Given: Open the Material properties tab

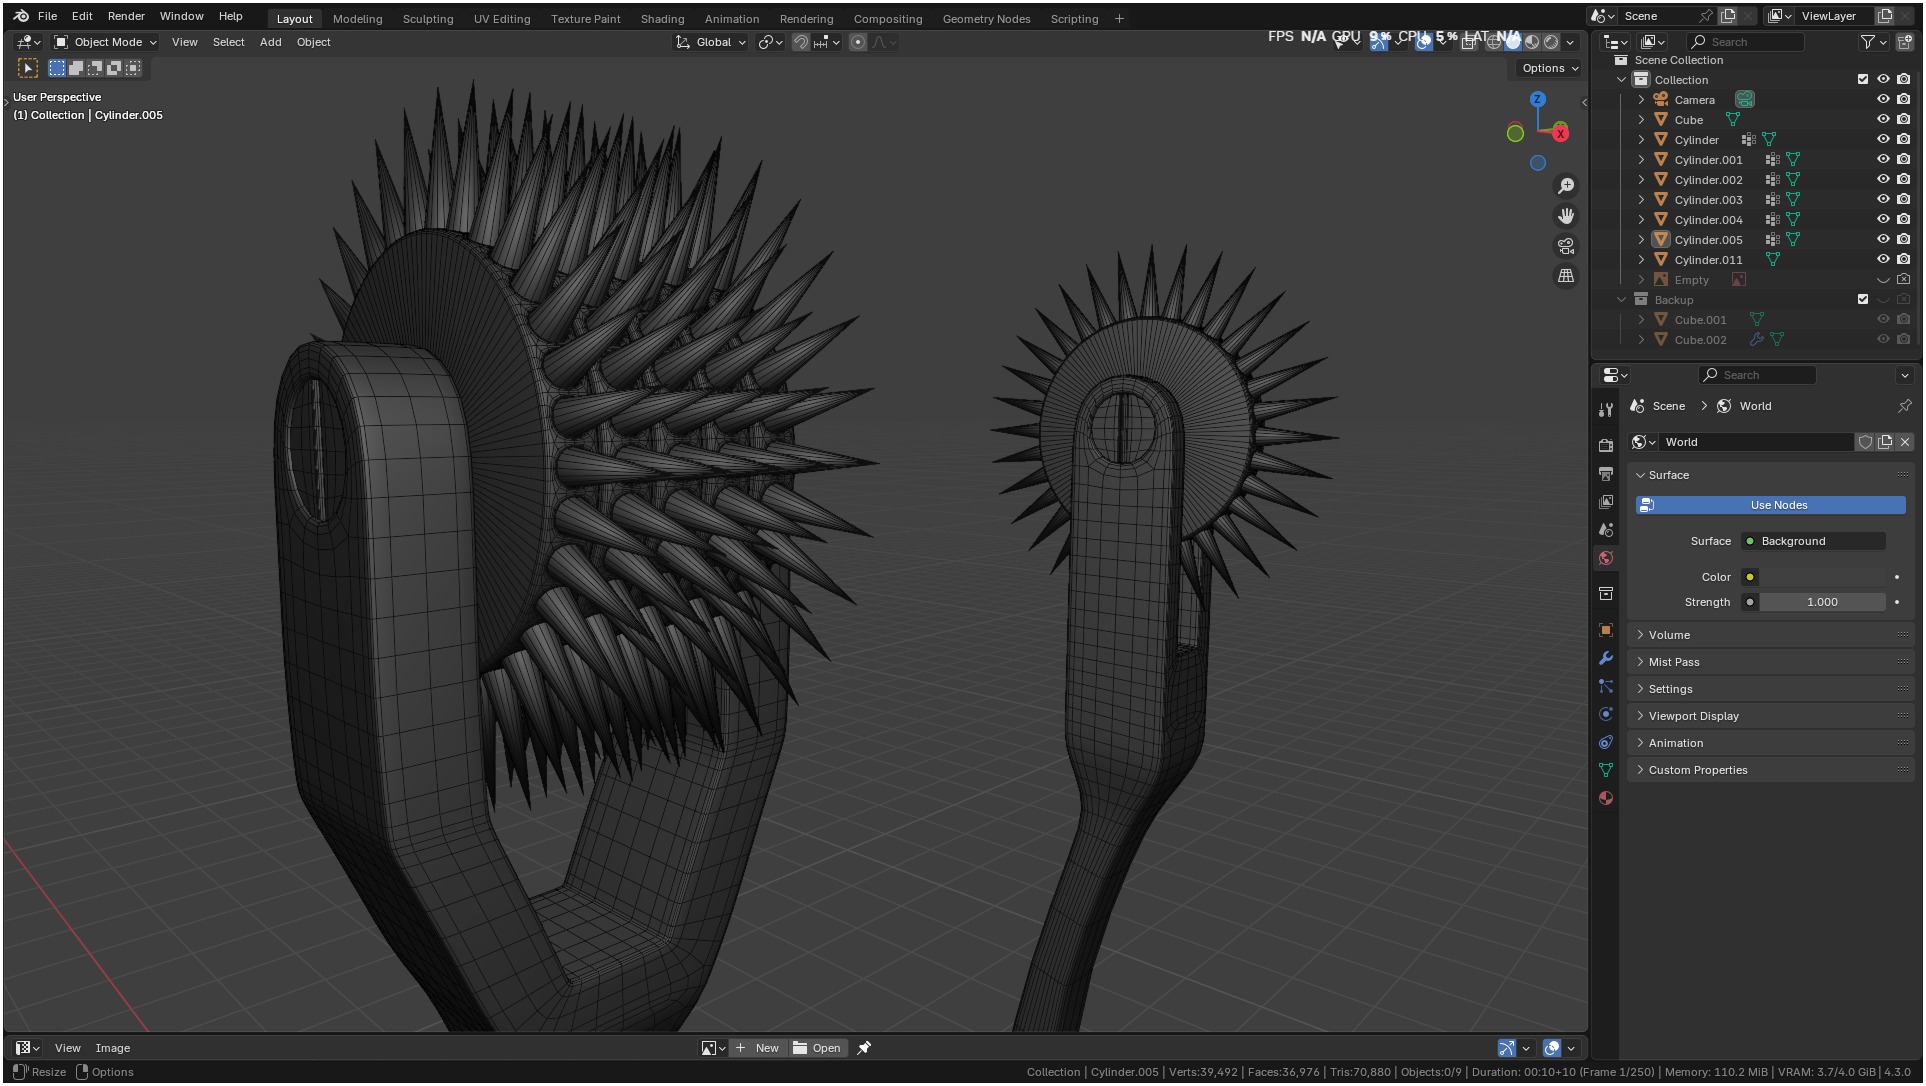Looking at the screenshot, I should pyautogui.click(x=1606, y=798).
